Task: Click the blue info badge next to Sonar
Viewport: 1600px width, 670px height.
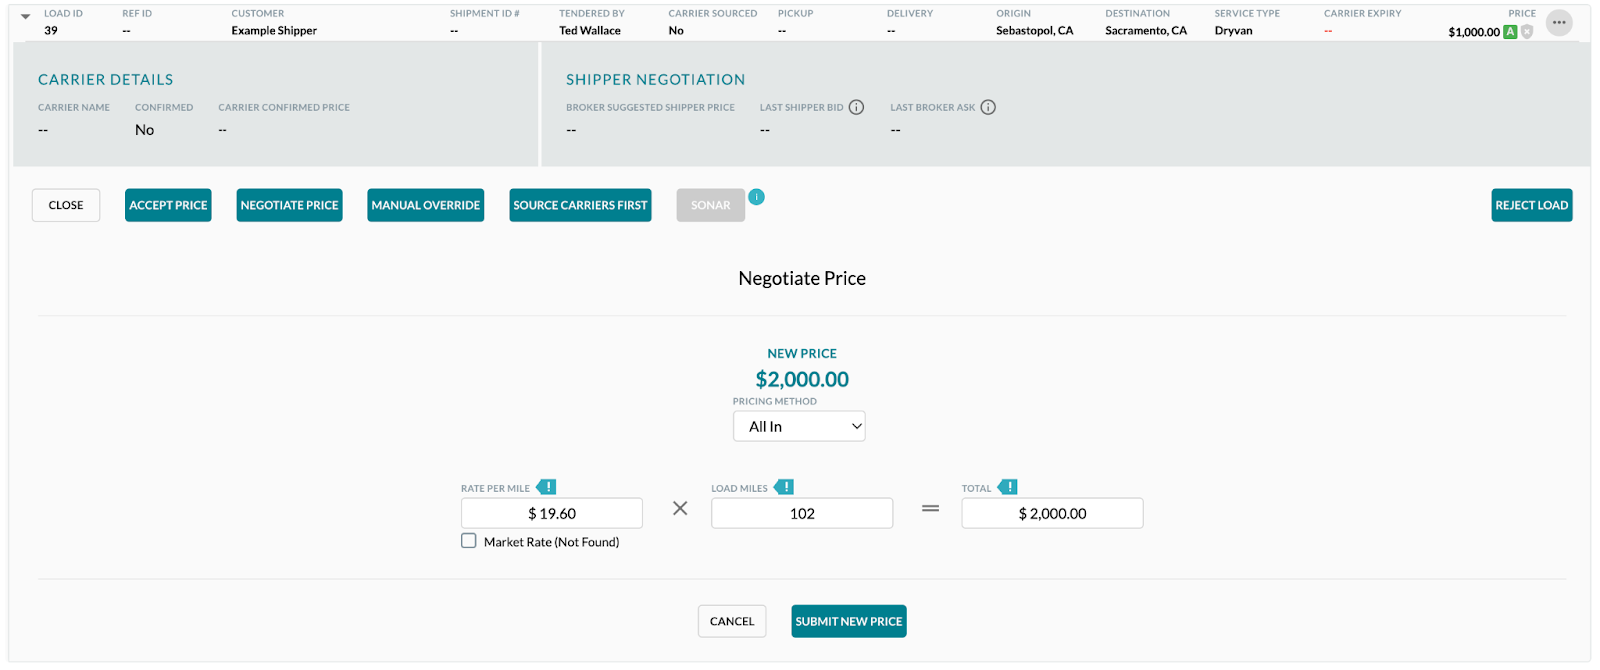Action: (x=757, y=197)
